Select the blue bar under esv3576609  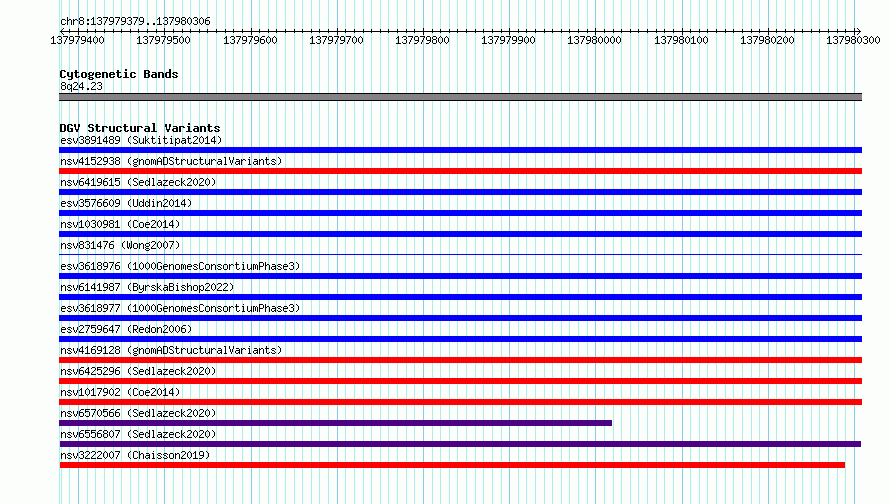[x=460, y=213]
